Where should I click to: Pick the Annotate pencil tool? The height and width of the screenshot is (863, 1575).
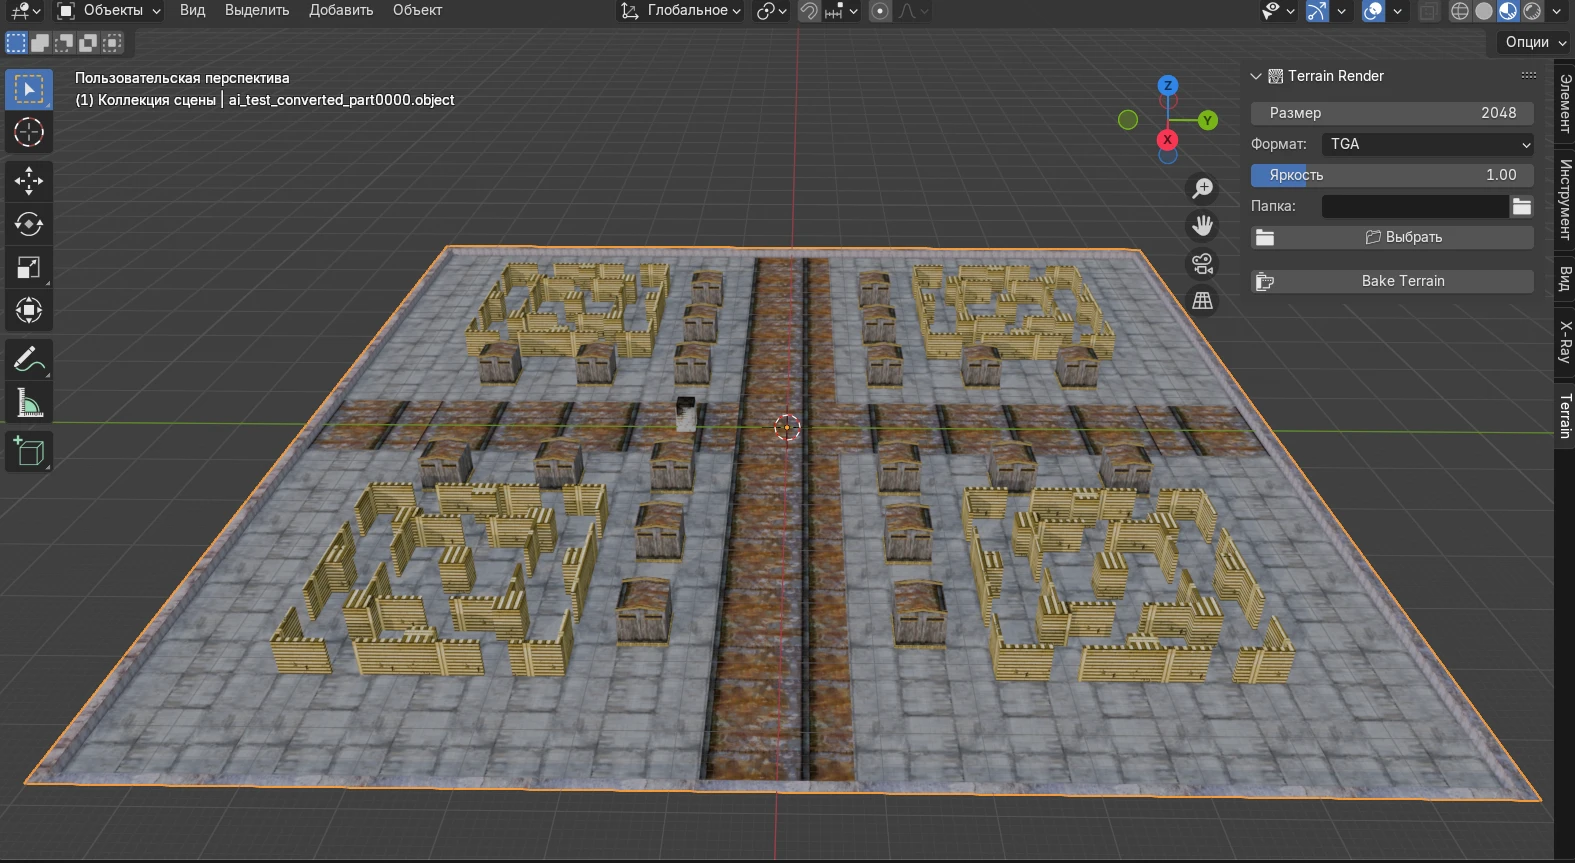28,359
